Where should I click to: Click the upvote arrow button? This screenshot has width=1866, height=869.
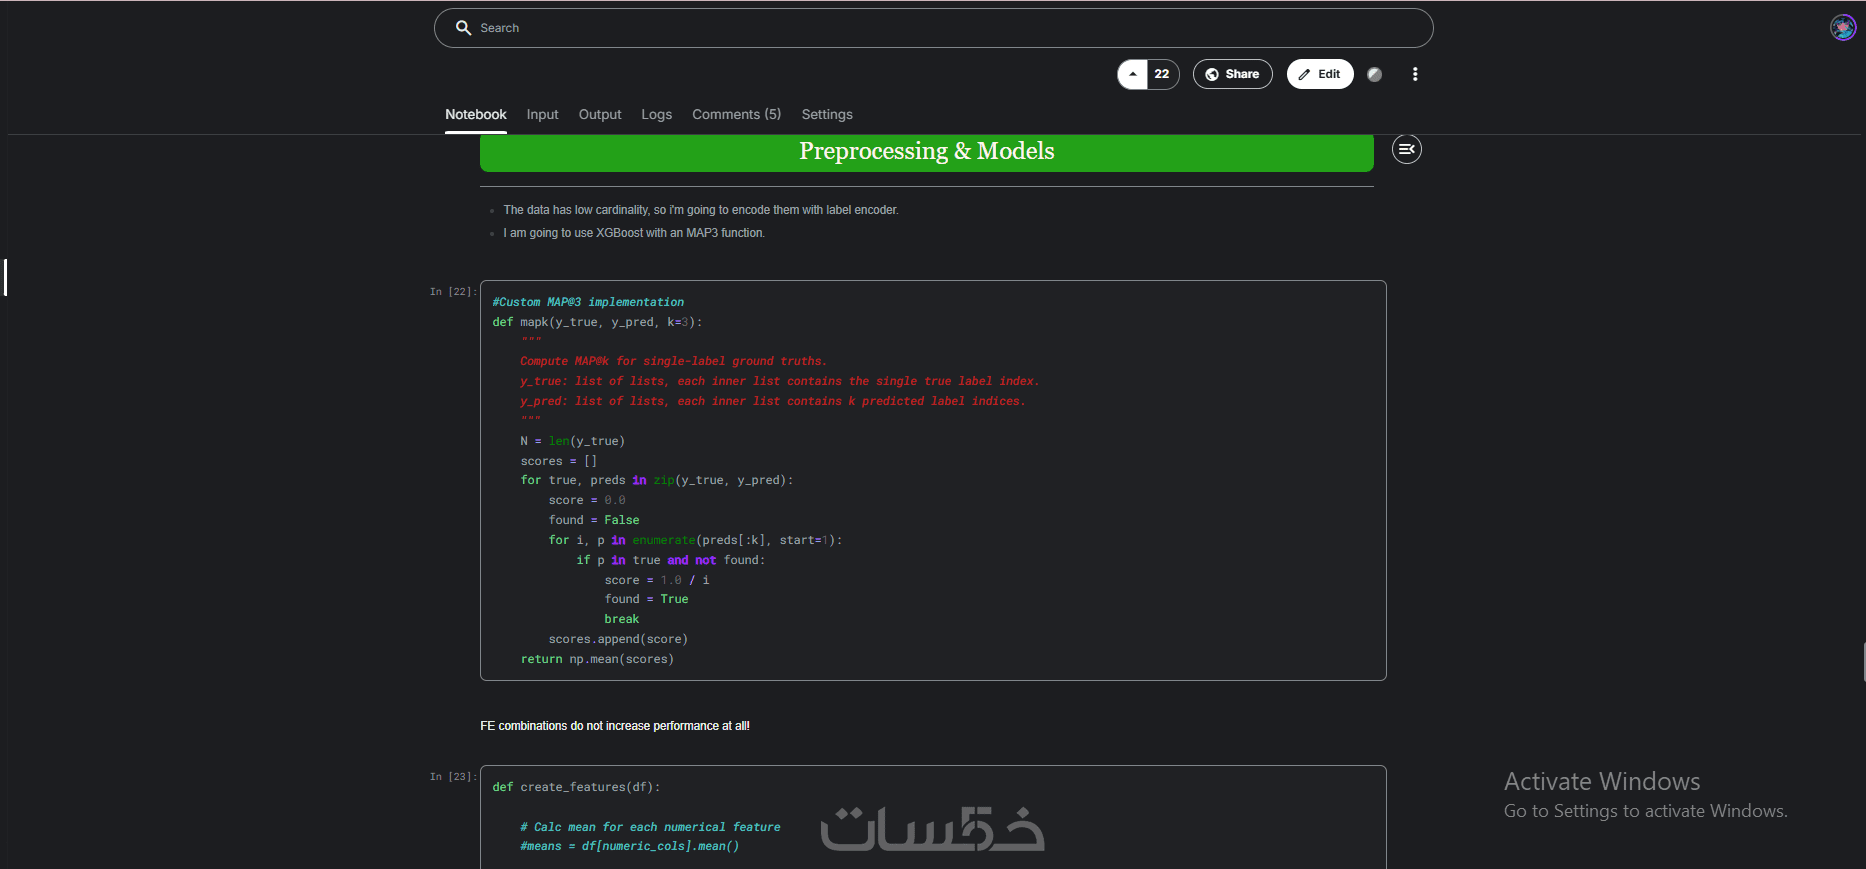coord(1133,74)
